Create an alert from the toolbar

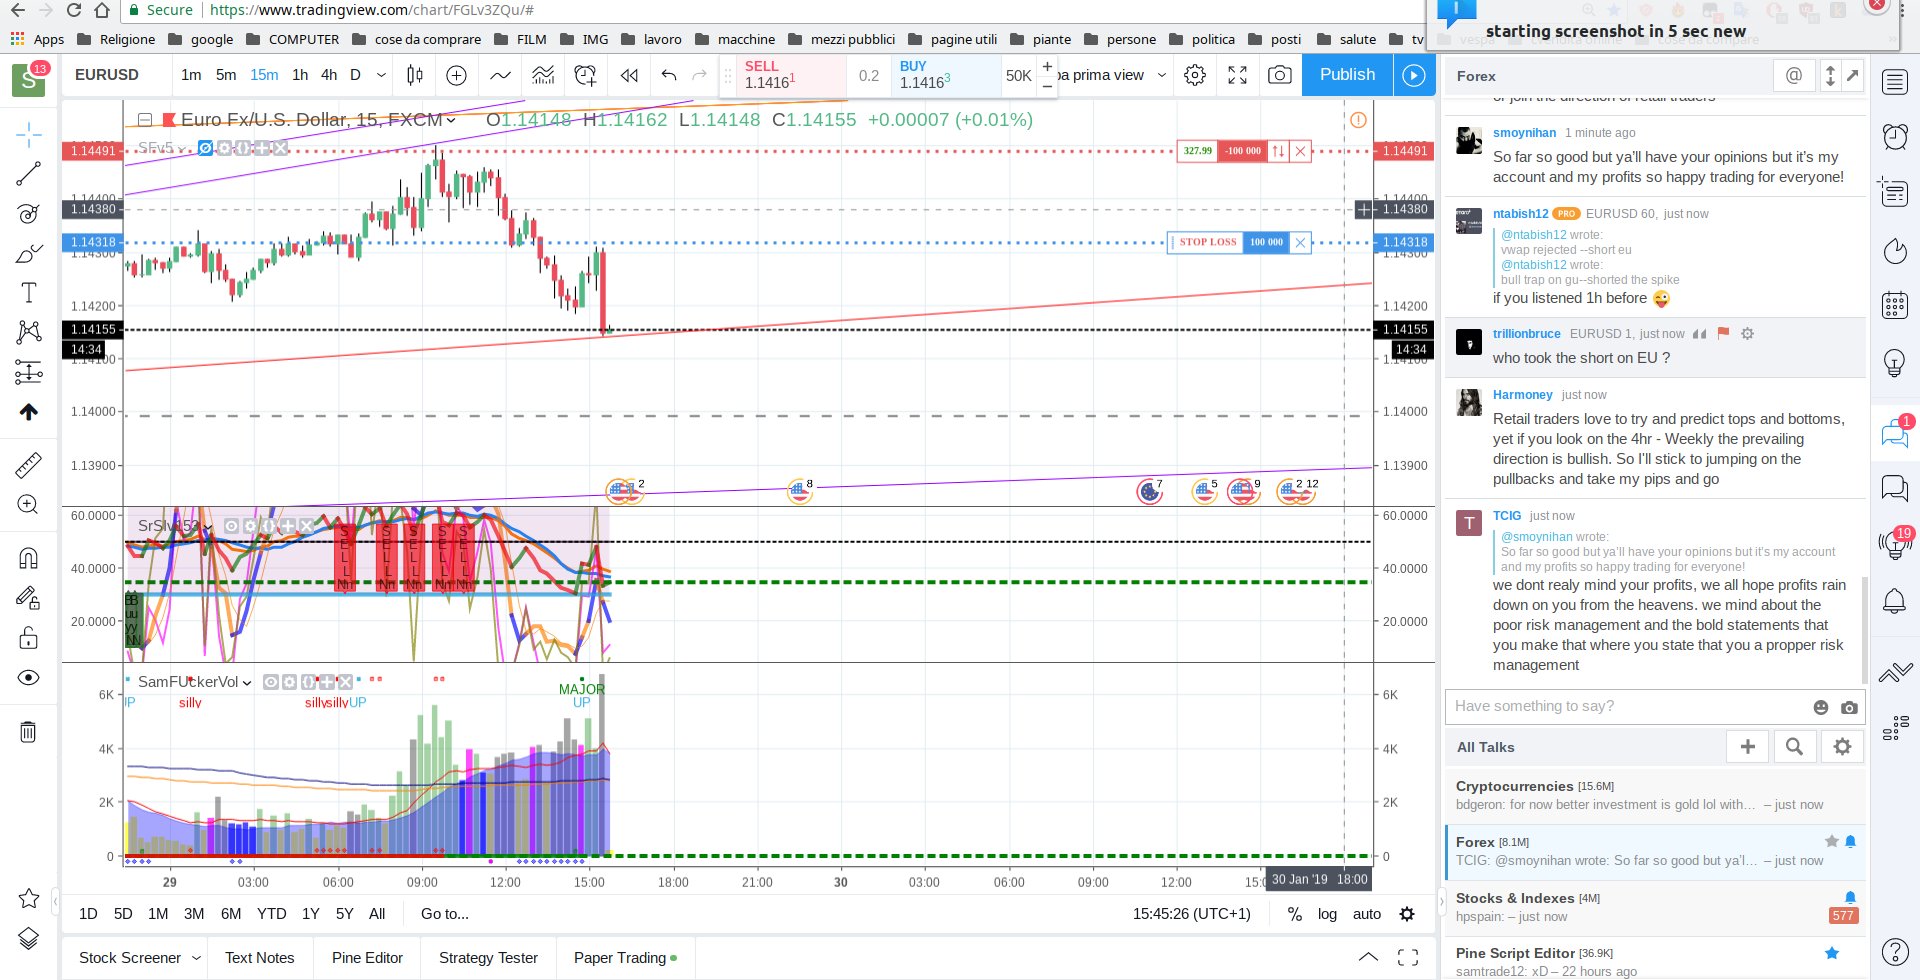coord(586,75)
